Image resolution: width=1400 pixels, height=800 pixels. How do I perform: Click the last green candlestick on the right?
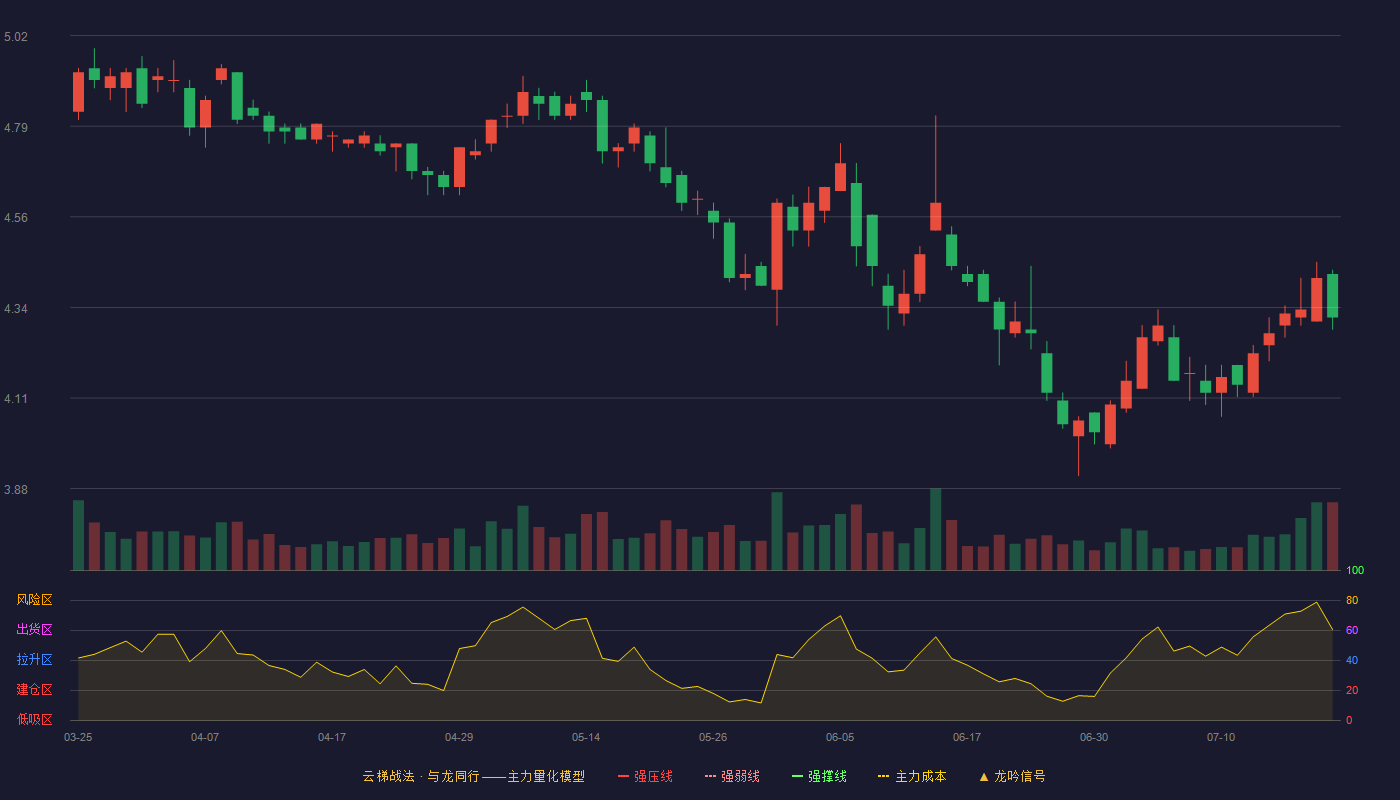pos(1332,296)
